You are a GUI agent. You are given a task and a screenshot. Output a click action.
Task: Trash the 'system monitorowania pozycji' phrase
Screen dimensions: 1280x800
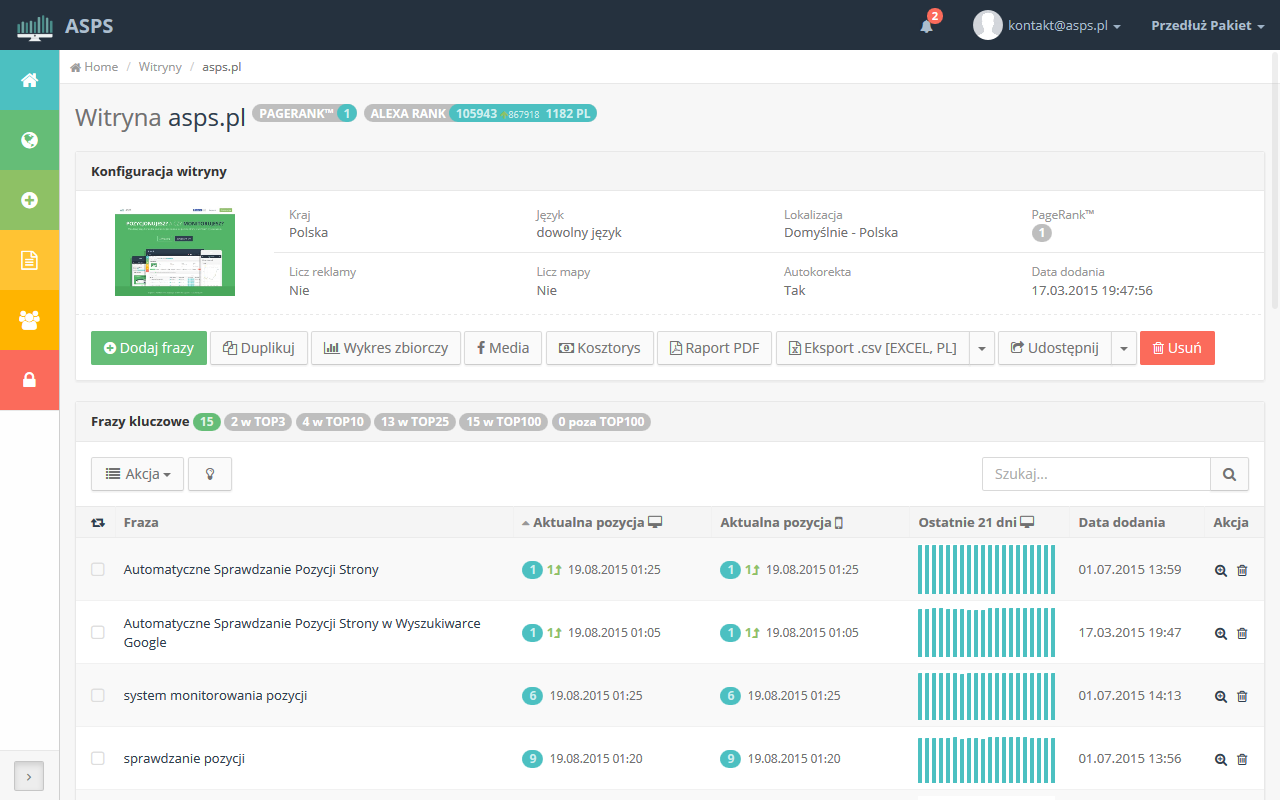coord(1242,696)
